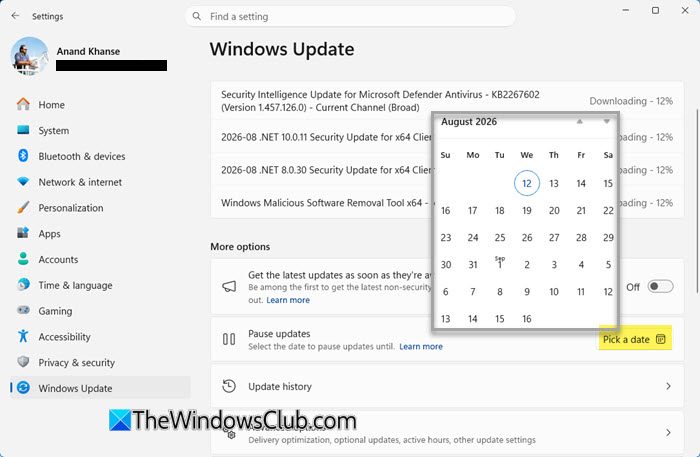Open Accessibility settings label
700x457 pixels.
click(x=64, y=337)
